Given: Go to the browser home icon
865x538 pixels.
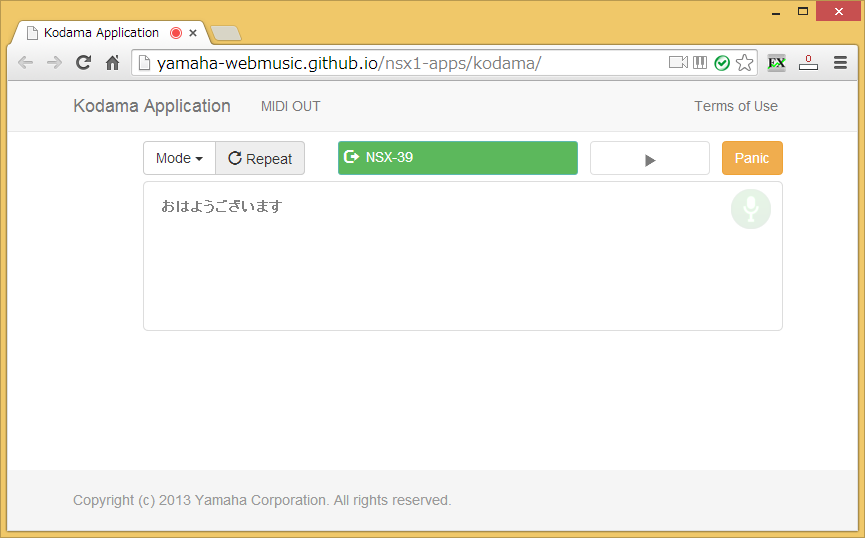Looking at the screenshot, I should tap(113, 63).
